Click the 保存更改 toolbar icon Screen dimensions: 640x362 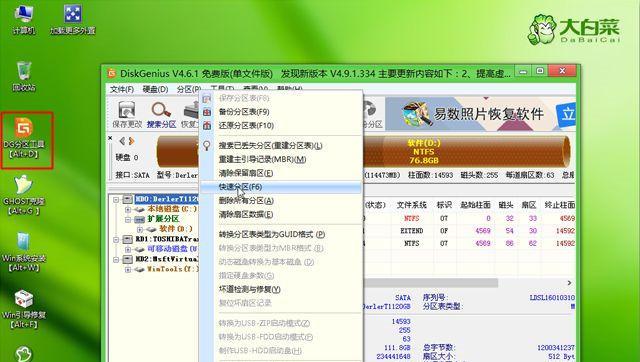[127, 114]
